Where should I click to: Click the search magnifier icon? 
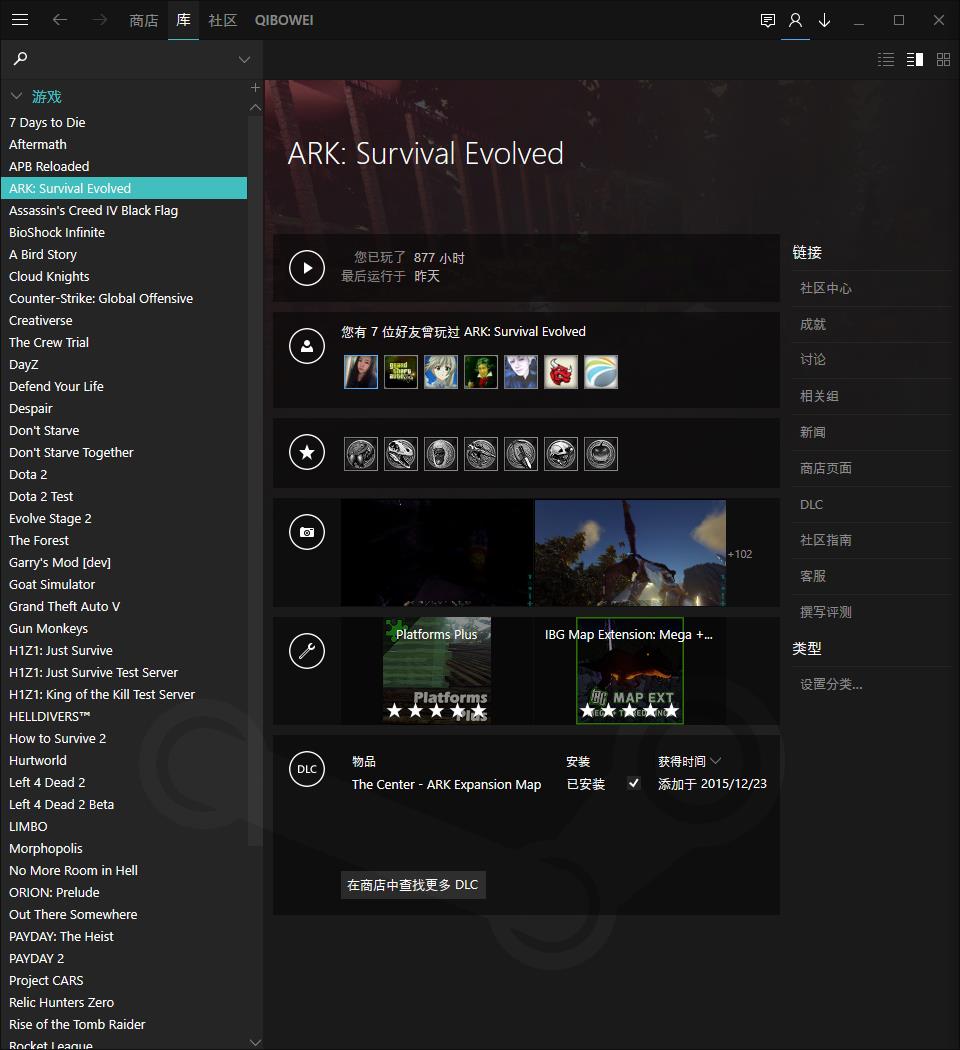(x=21, y=59)
